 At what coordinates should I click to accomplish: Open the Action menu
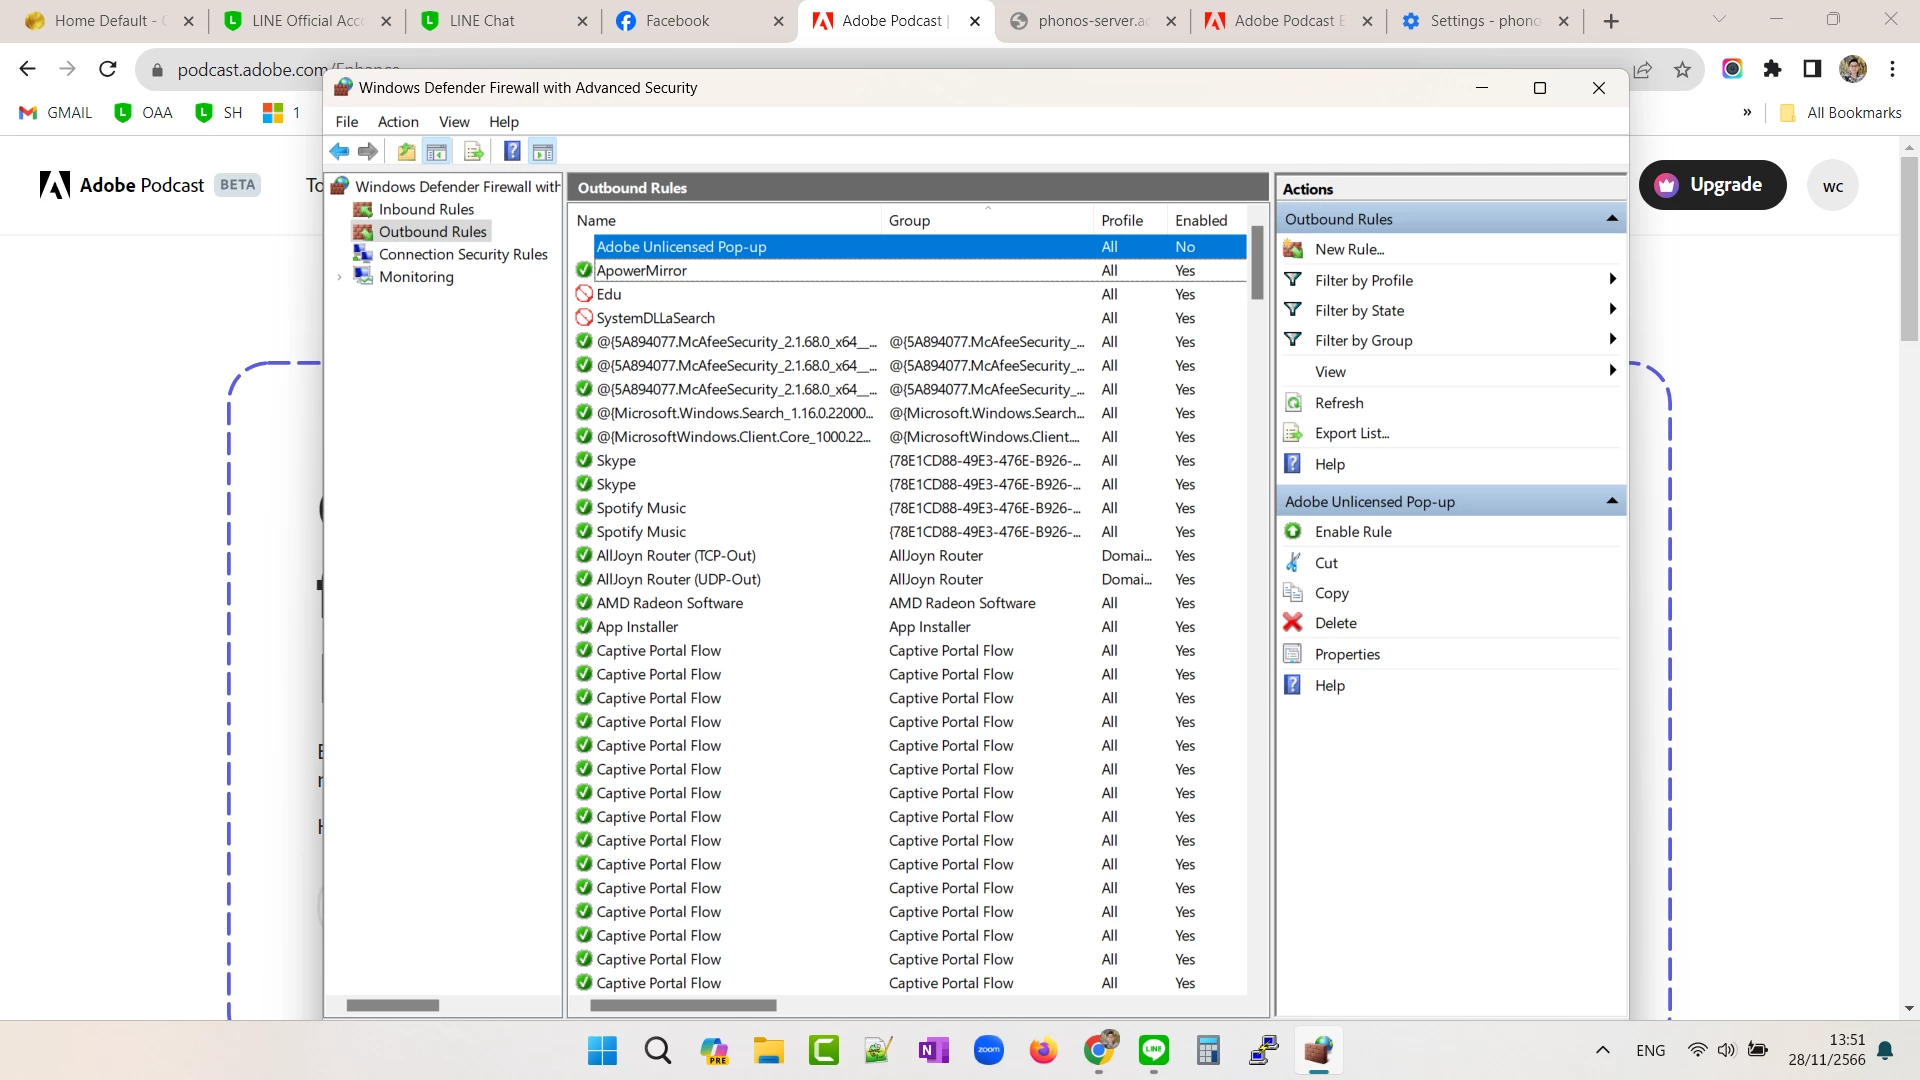(x=398, y=122)
